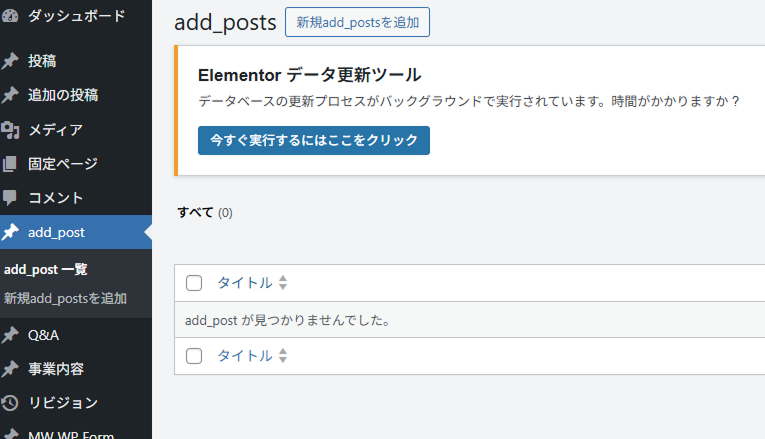The image size is (765, 439).
Task: Click the 今すぐ実行するにはここをクリック button
Action: [314, 140]
